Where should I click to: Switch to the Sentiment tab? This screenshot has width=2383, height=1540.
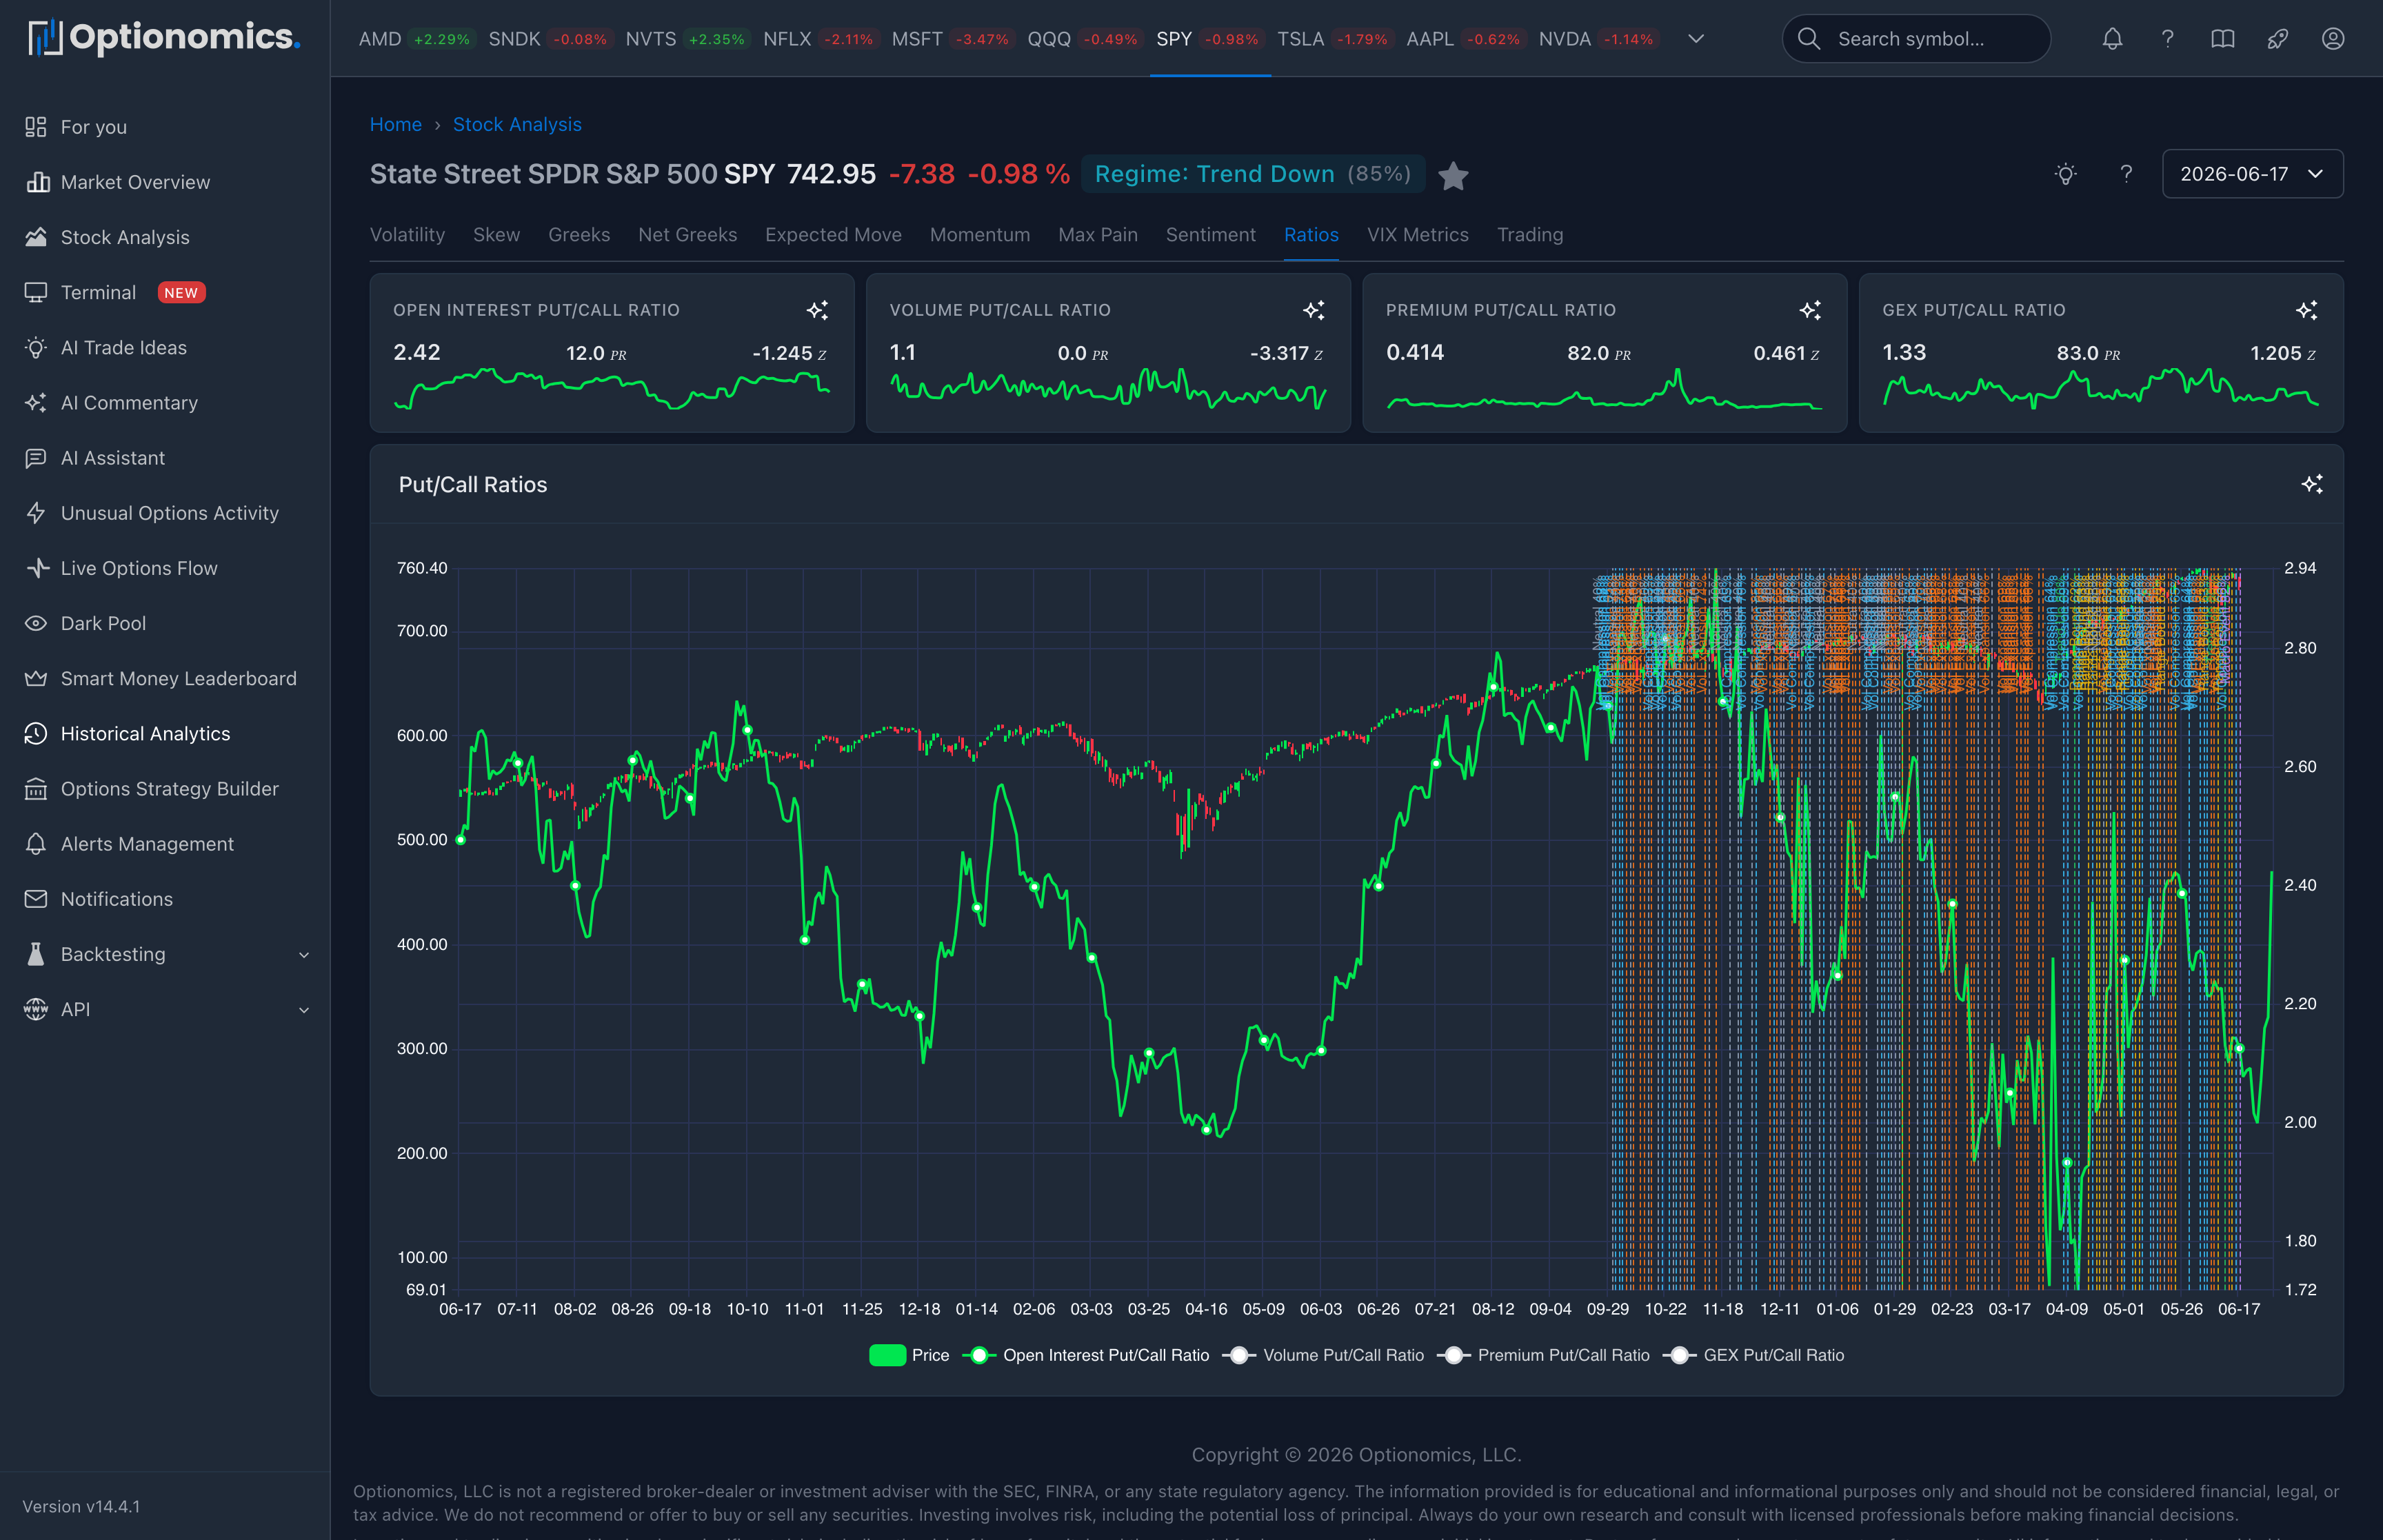[1210, 235]
